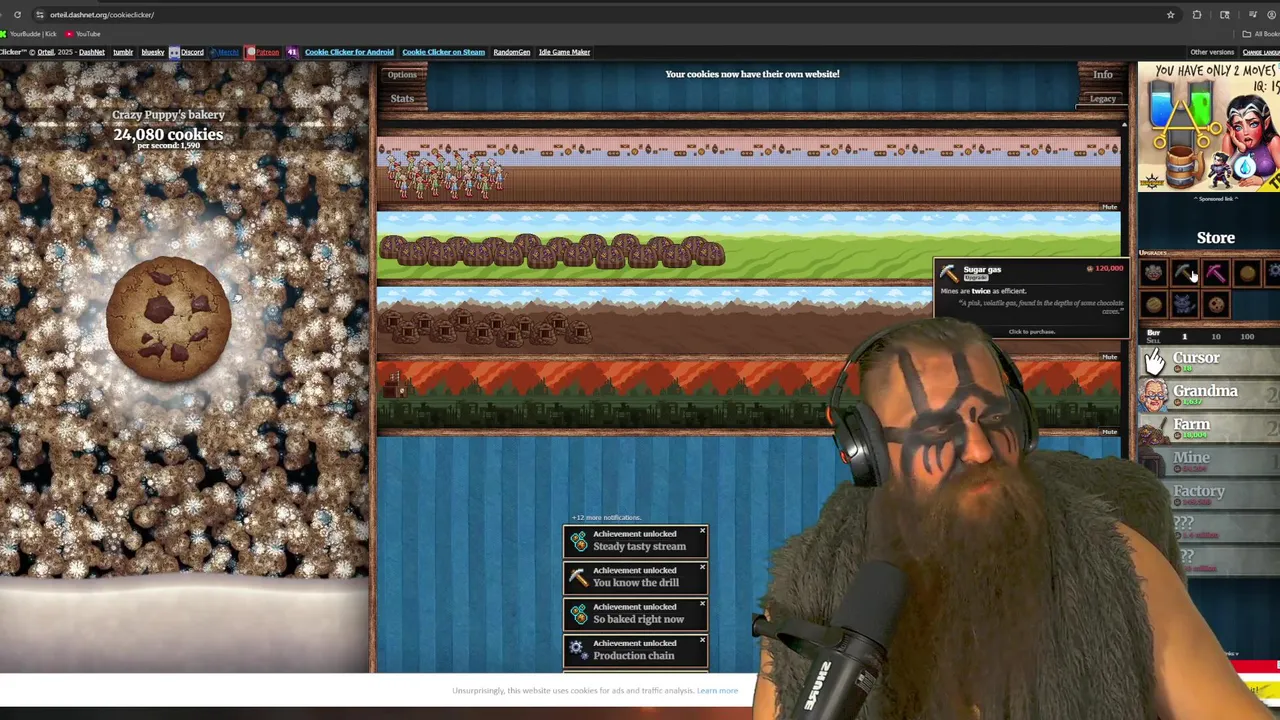Close the You know the drill notification
This screenshot has width=1280, height=720.
coord(702,567)
